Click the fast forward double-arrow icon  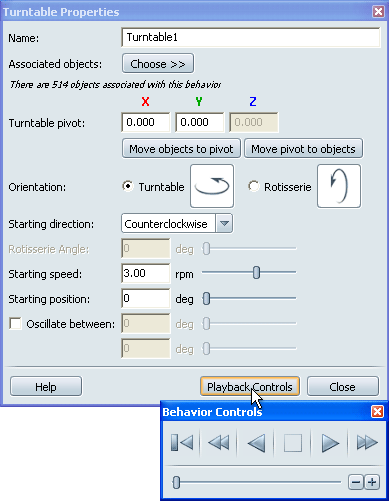[367, 443]
